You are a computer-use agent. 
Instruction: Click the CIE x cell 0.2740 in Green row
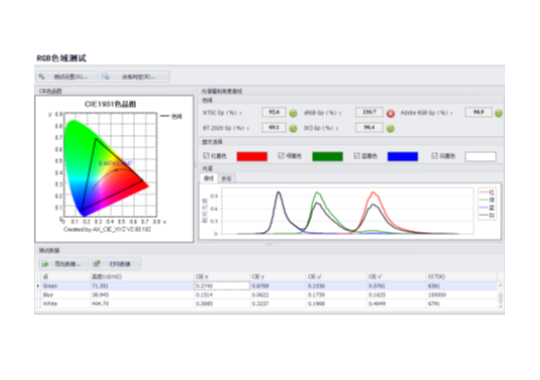pos(222,286)
